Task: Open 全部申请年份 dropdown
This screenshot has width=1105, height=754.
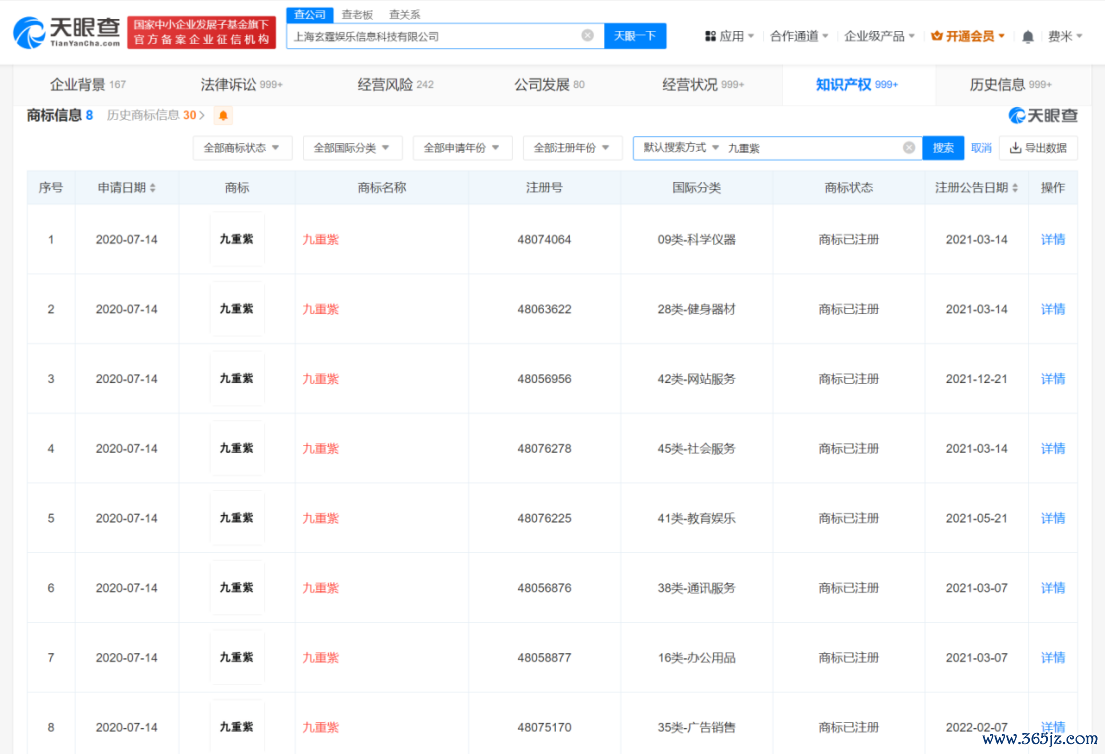Action: pos(462,148)
